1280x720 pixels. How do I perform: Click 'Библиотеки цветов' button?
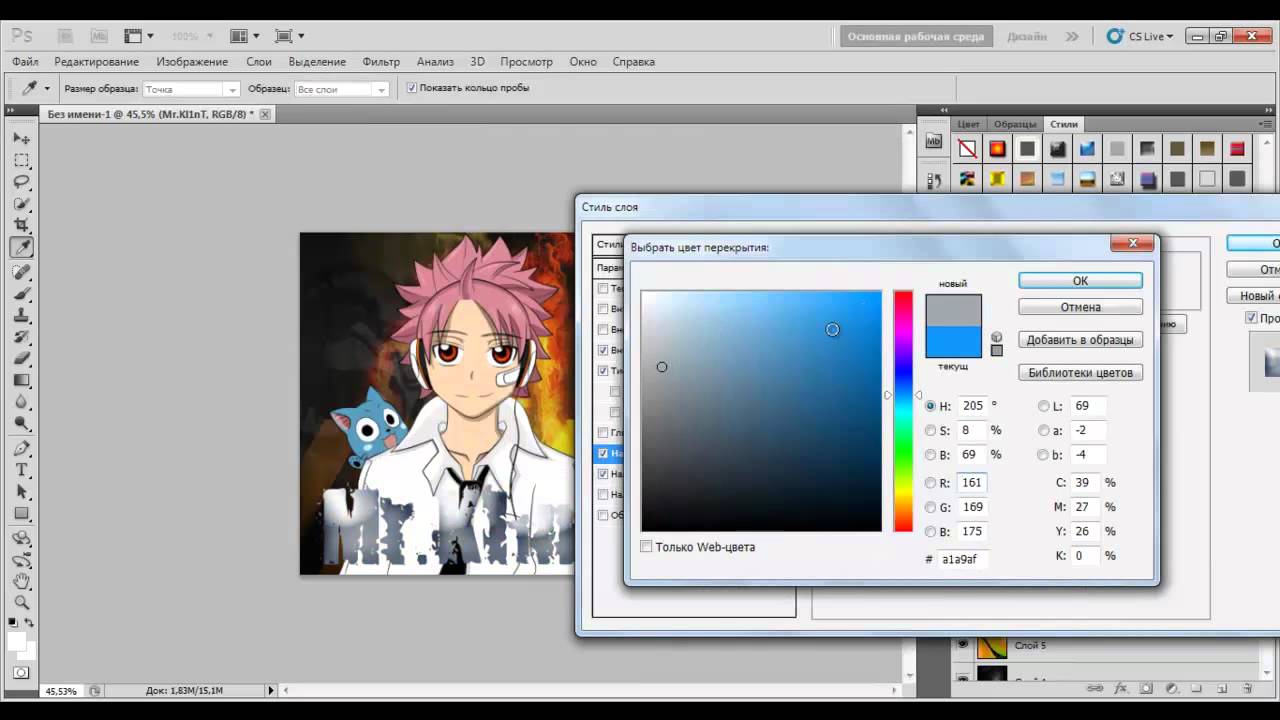1080,372
